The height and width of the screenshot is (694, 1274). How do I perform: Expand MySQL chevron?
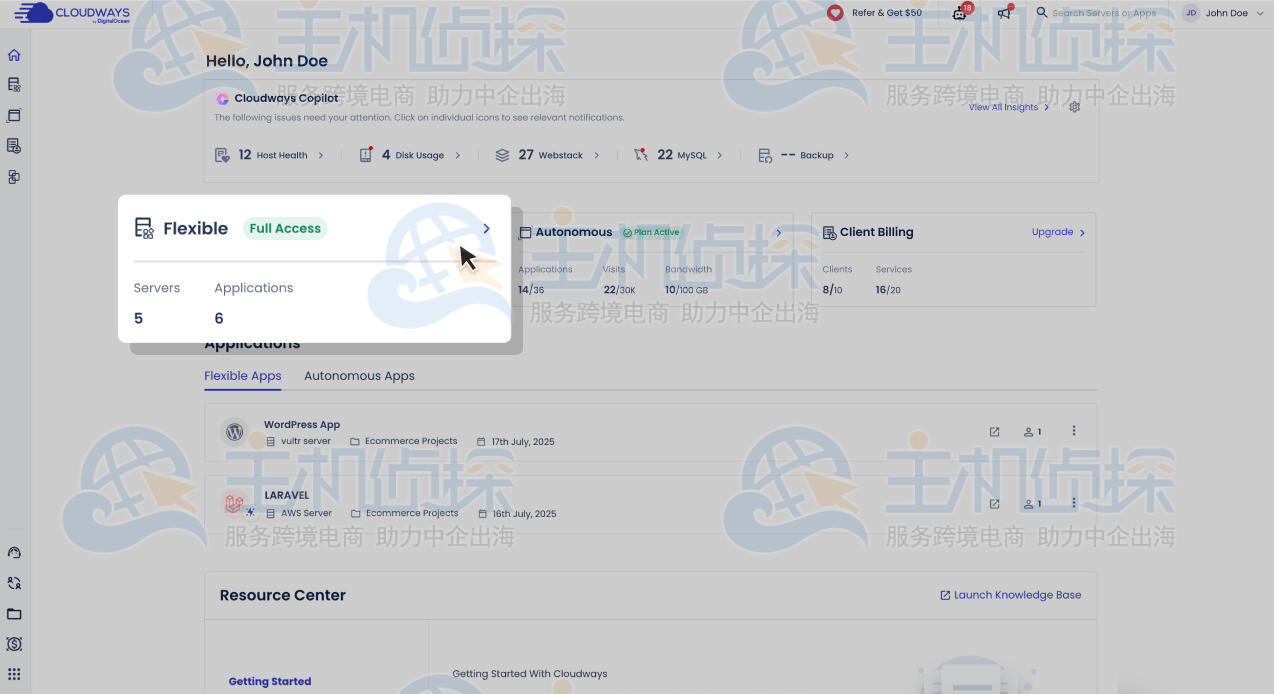(x=720, y=155)
